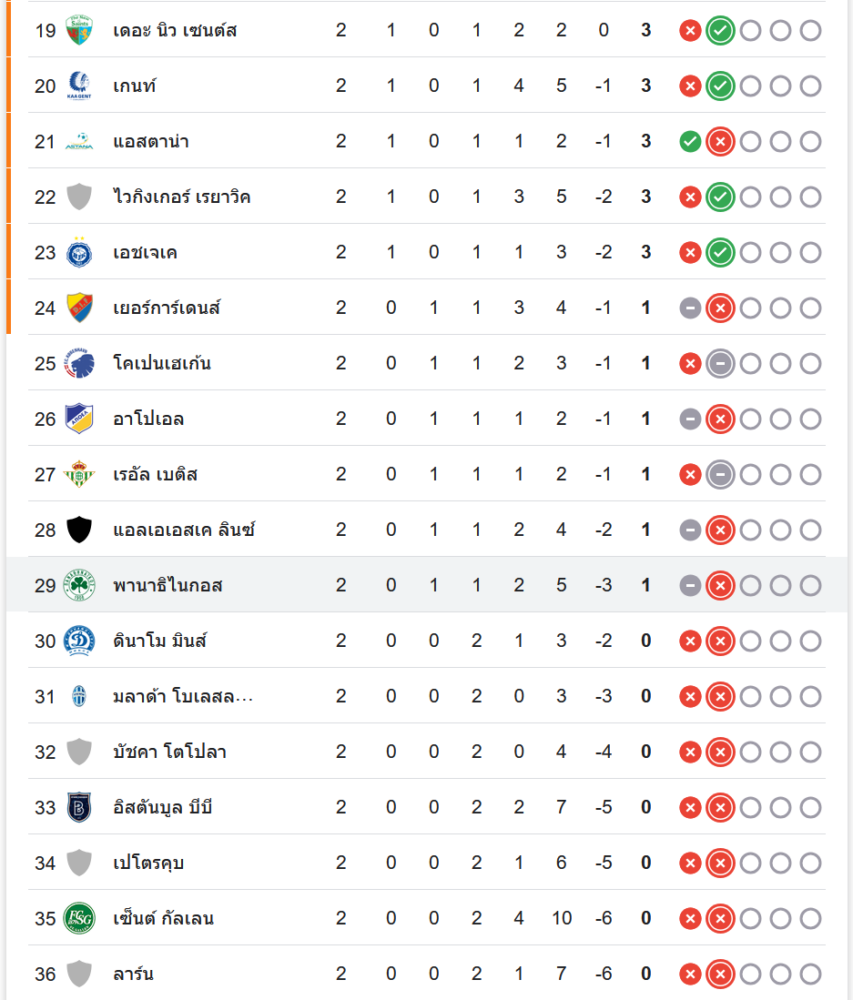Click The New Saints' green win result icon
Image resolution: width=853 pixels, height=1000 pixels.
pos(719,31)
